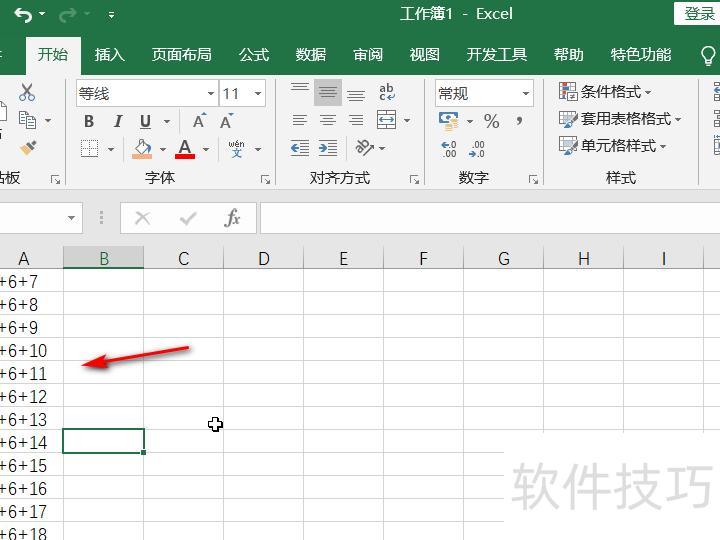The height and width of the screenshot is (540, 720).
Task: Open the 特色功能 tab
Action: point(641,55)
